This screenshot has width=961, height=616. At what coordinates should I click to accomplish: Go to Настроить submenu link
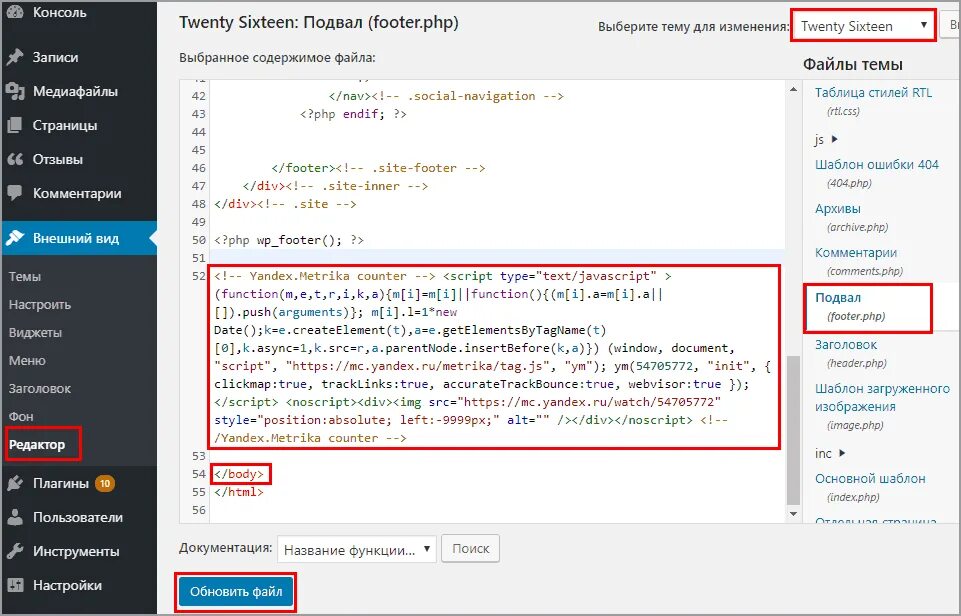40,305
